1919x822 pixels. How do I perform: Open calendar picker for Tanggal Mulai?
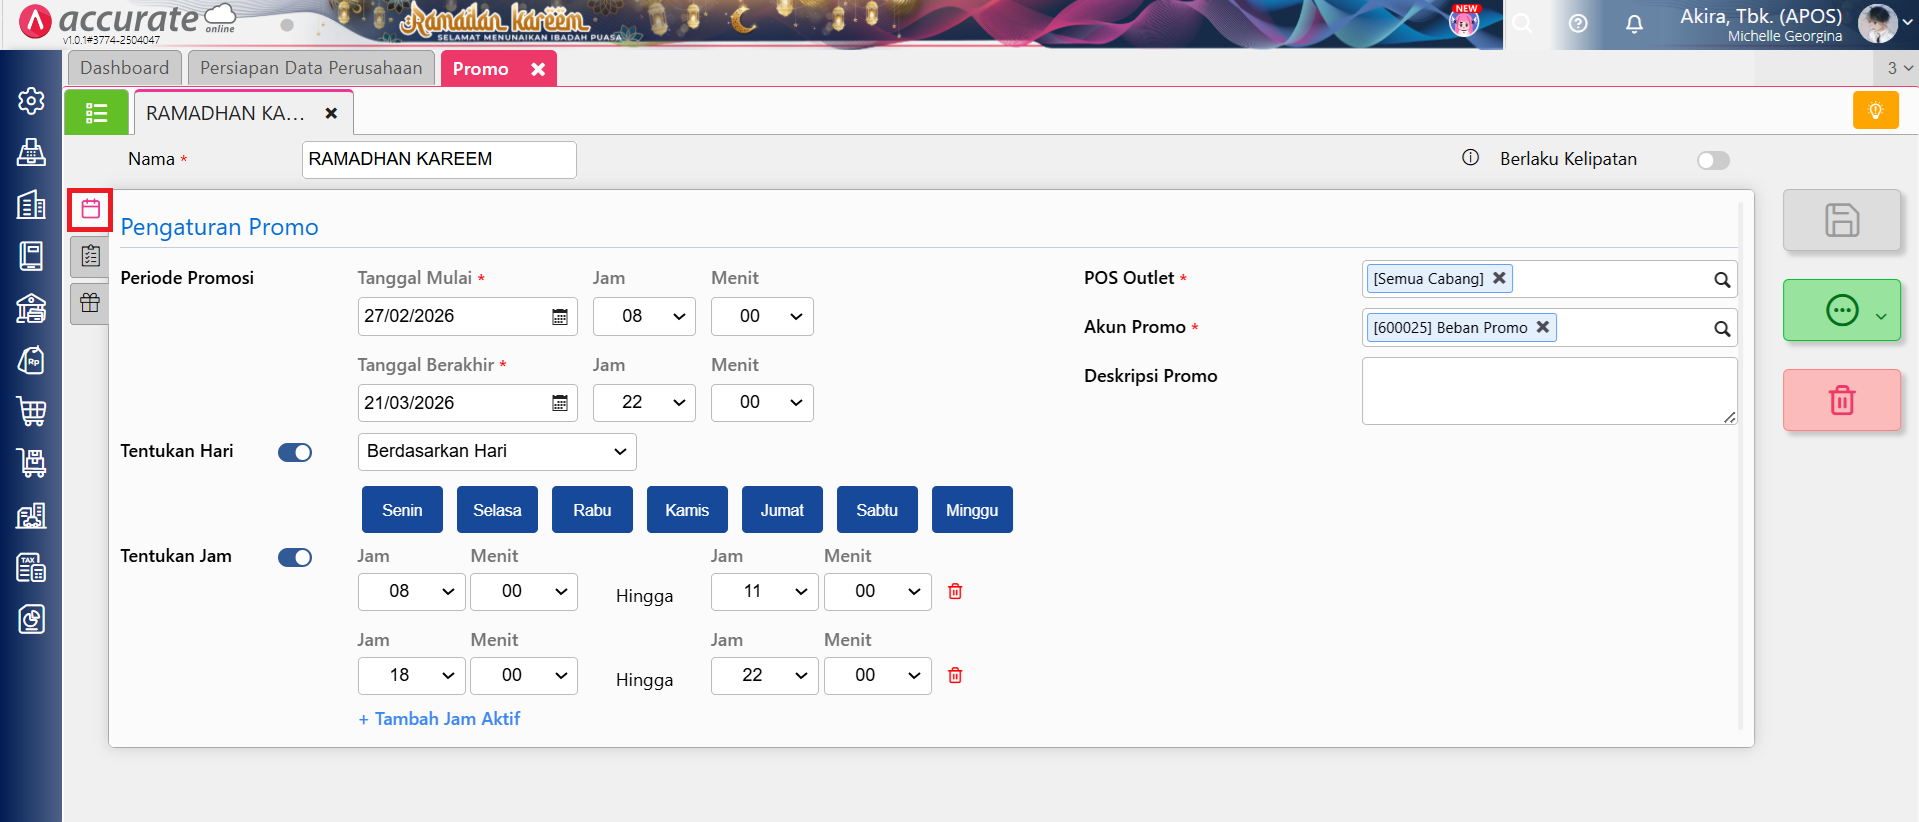(x=560, y=317)
